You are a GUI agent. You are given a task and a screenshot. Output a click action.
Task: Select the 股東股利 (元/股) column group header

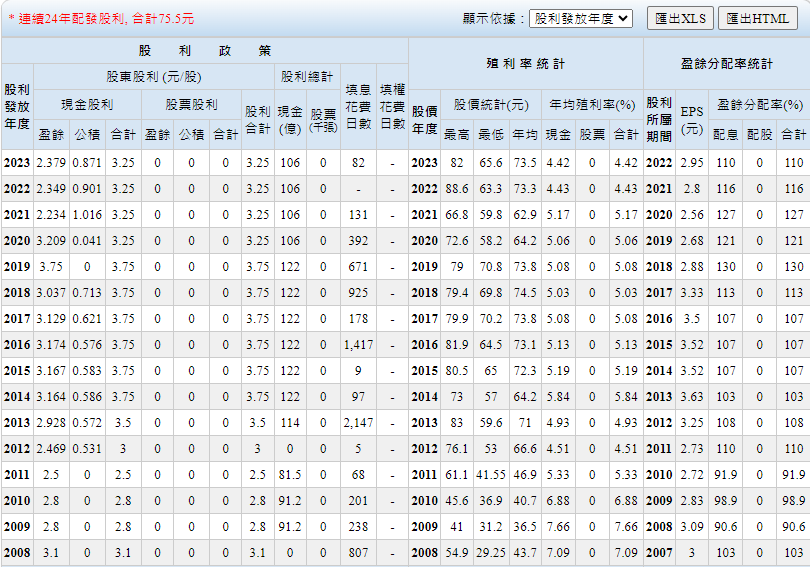click(153, 76)
